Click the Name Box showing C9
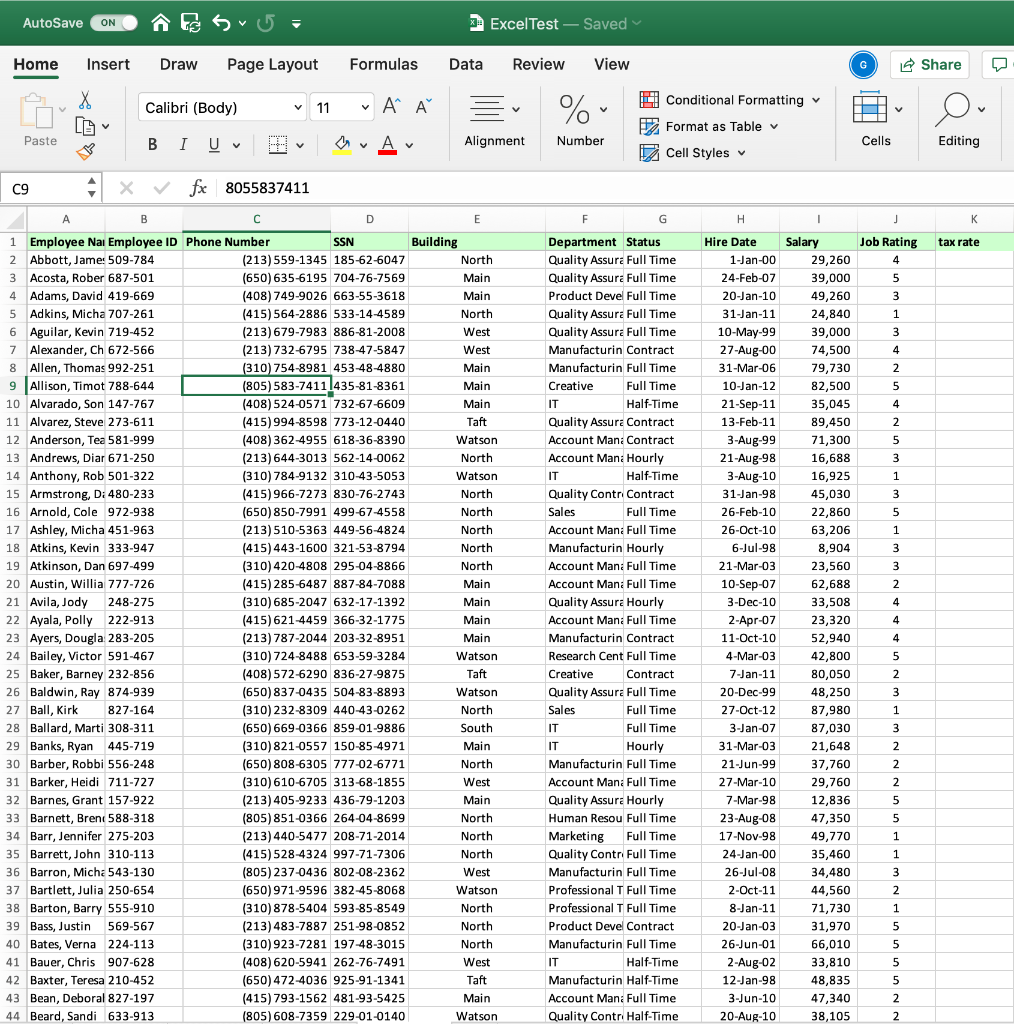This screenshot has height=1024, width=1014. pyautogui.click(x=40, y=187)
